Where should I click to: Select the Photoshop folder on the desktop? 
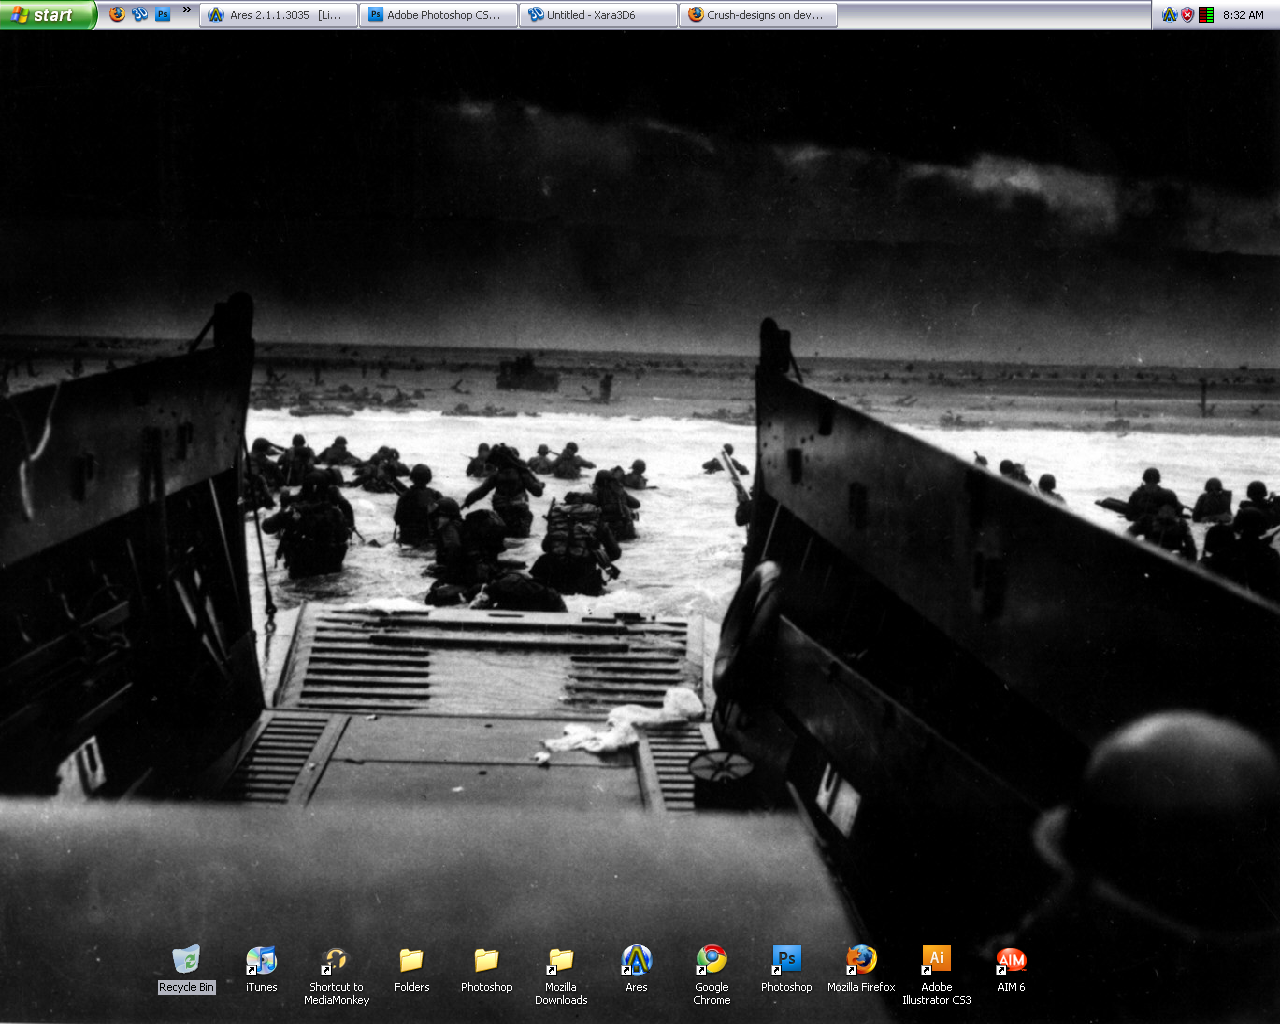click(487, 969)
